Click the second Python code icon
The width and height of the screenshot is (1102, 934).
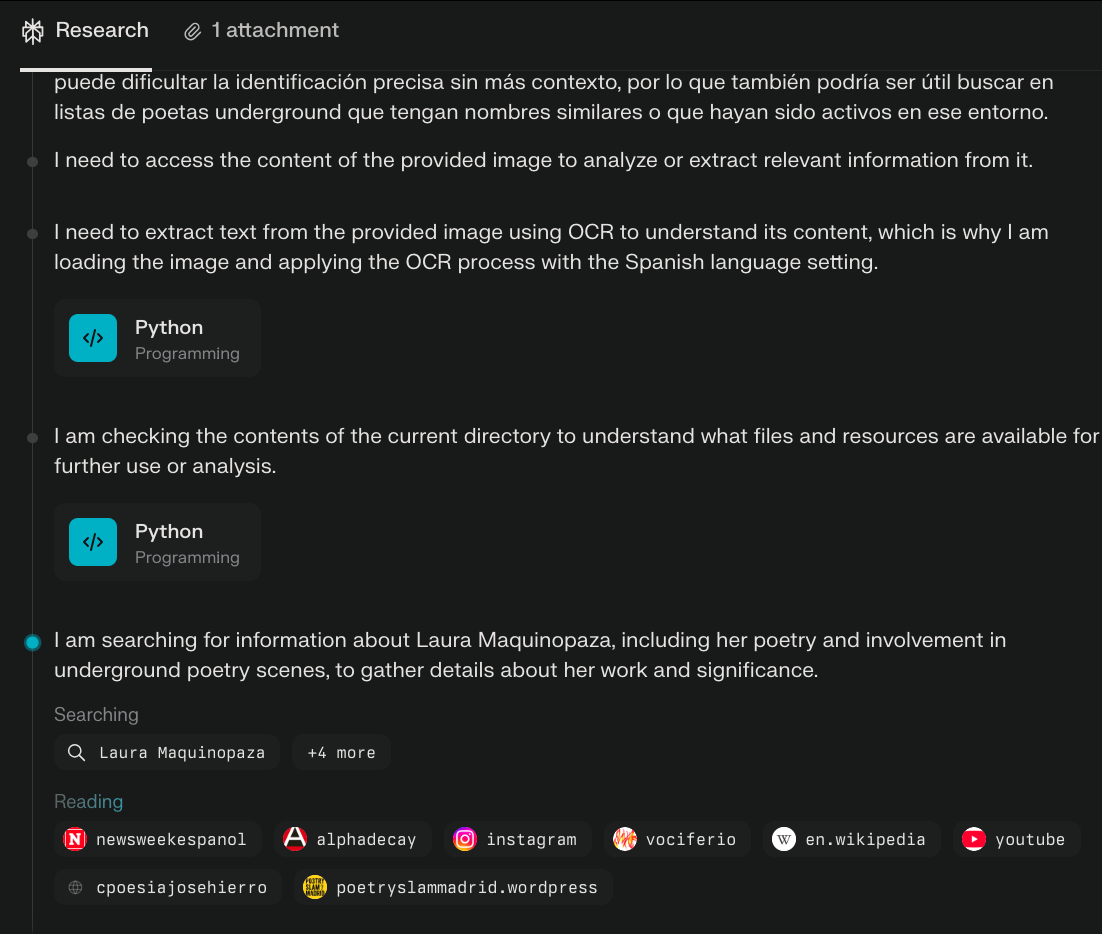(93, 542)
